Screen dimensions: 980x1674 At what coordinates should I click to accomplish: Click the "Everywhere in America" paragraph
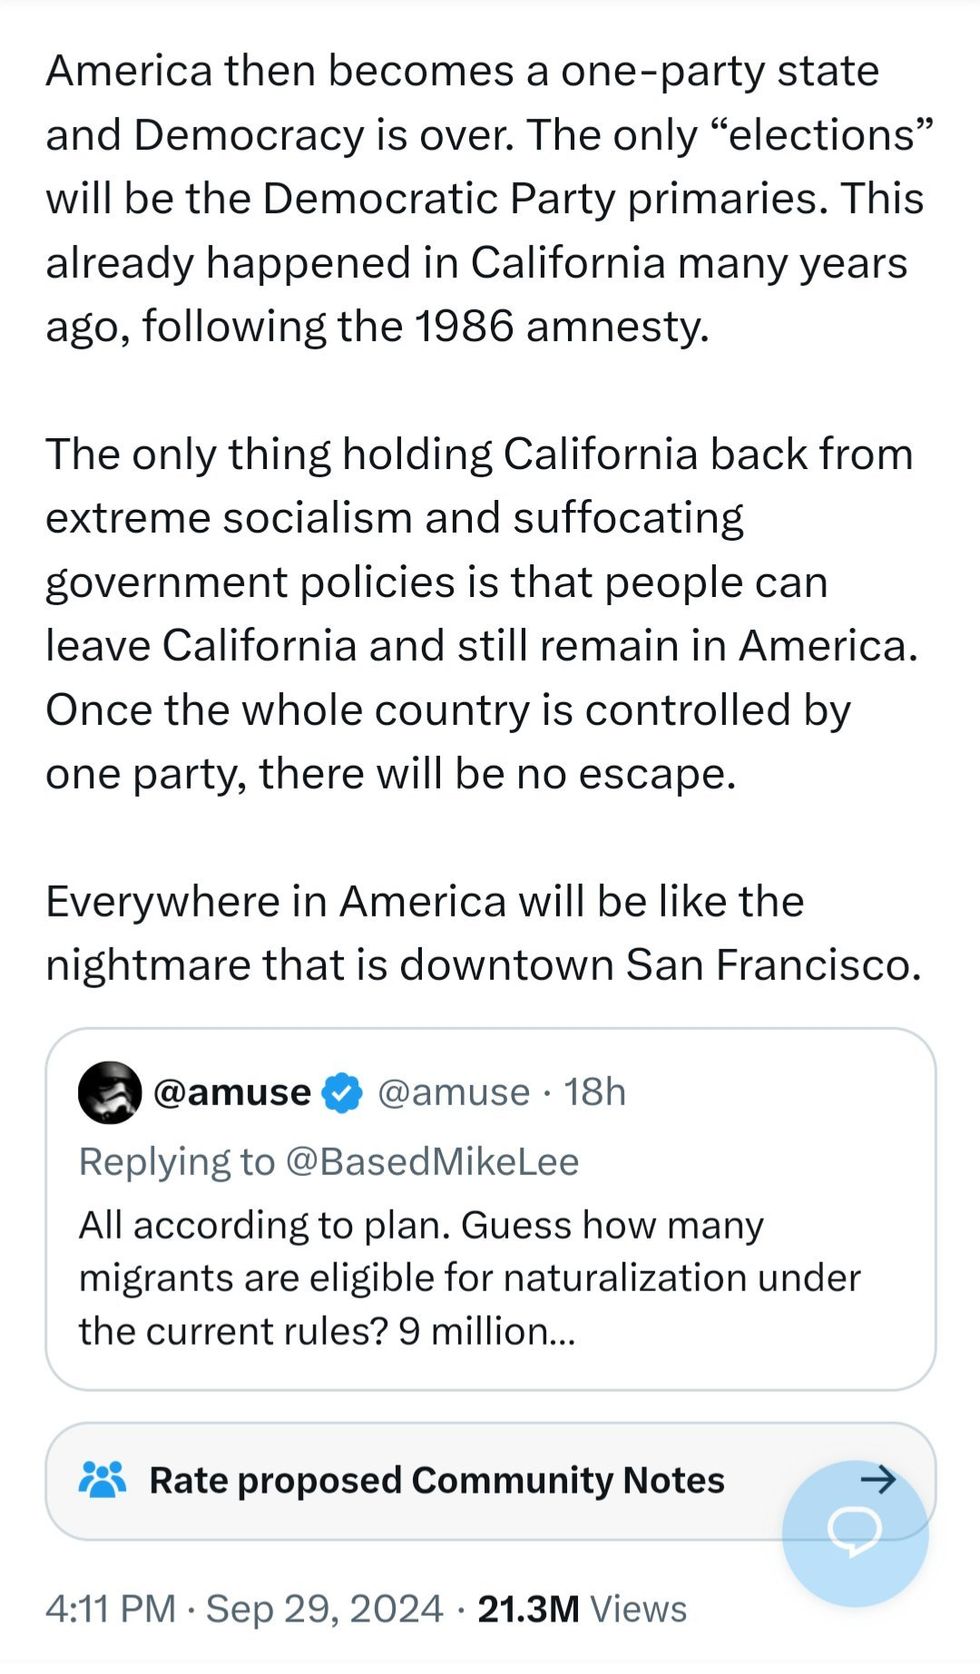482,933
